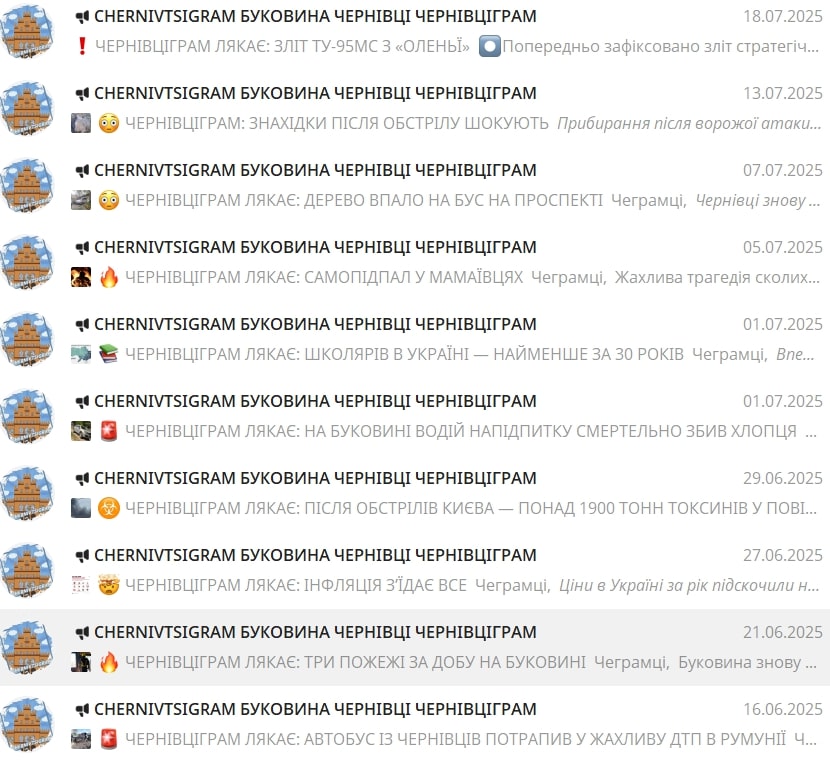
Task: Click the siren emoji on the ВОДІЙ НАПІДПИТКУ message
Action: (x=109, y=431)
